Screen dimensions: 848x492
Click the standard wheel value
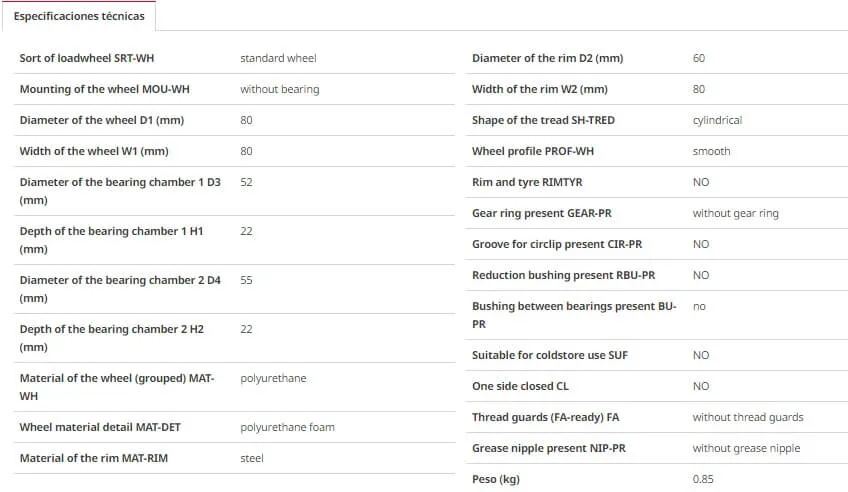(278, 58)
